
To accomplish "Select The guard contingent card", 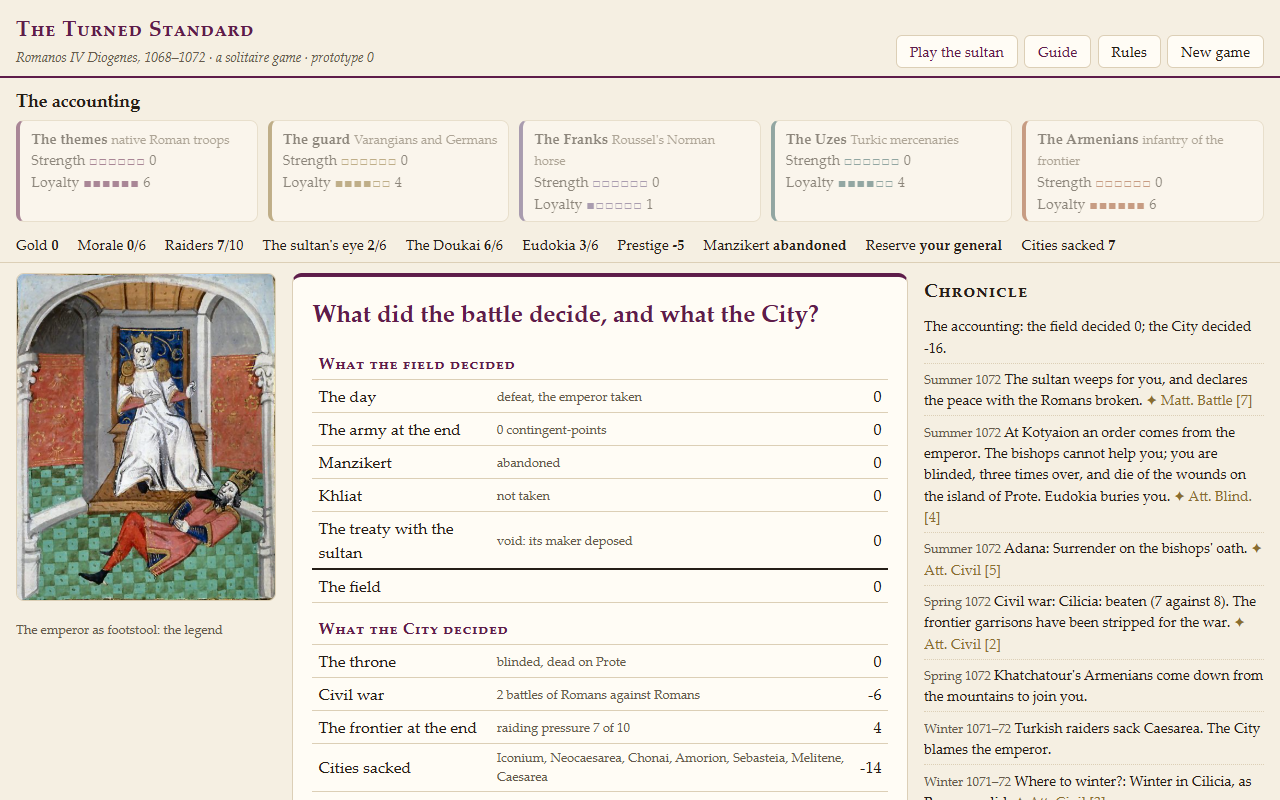I will coord(388,171).
